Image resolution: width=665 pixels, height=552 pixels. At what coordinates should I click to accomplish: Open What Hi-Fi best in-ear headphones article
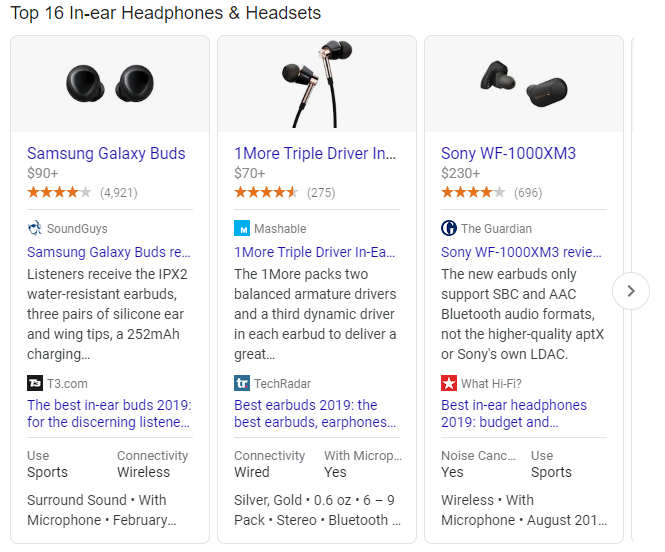[514, 413]
